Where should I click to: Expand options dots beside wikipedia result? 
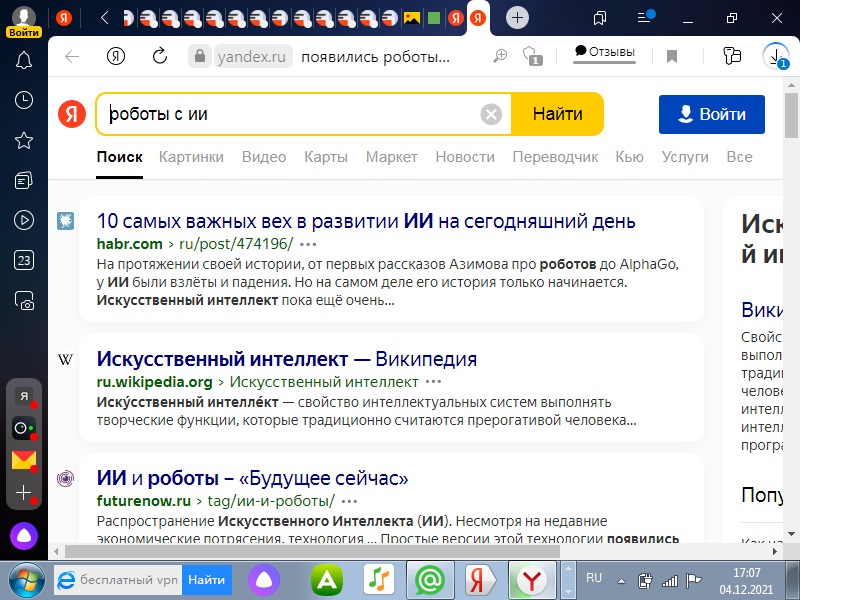pos(433,382)
